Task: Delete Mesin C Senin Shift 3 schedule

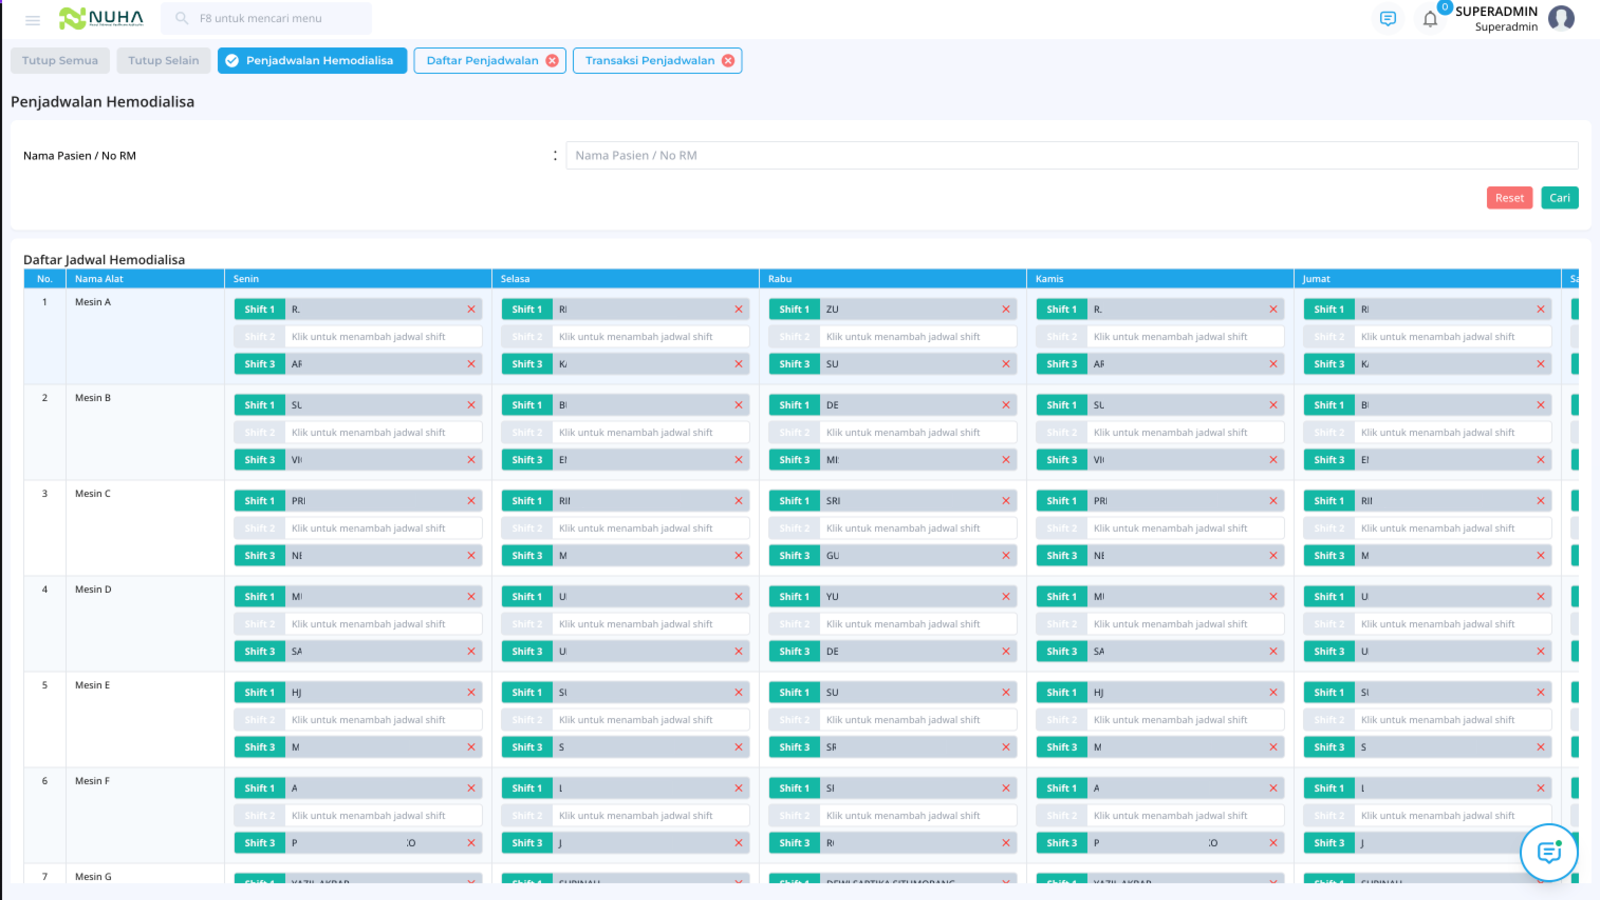Action: coord(471,556)
